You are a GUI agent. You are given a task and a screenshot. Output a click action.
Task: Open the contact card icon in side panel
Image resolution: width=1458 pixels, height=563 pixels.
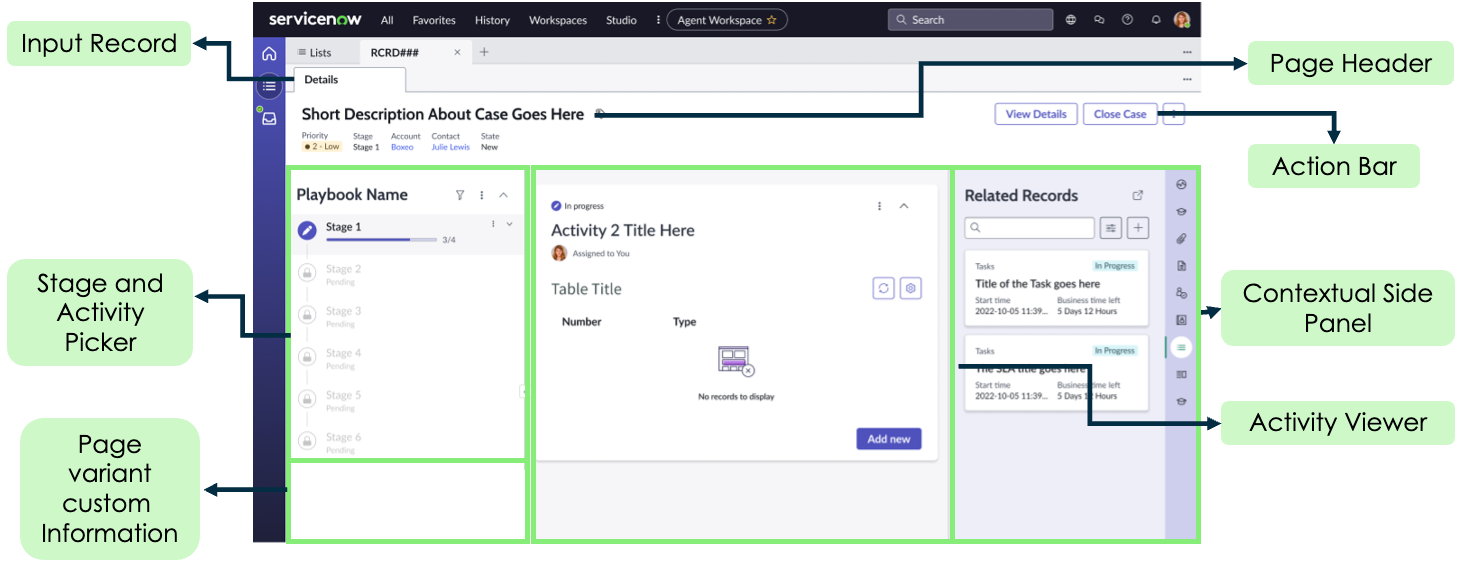pyautogui.click(x=1181, y=320)
